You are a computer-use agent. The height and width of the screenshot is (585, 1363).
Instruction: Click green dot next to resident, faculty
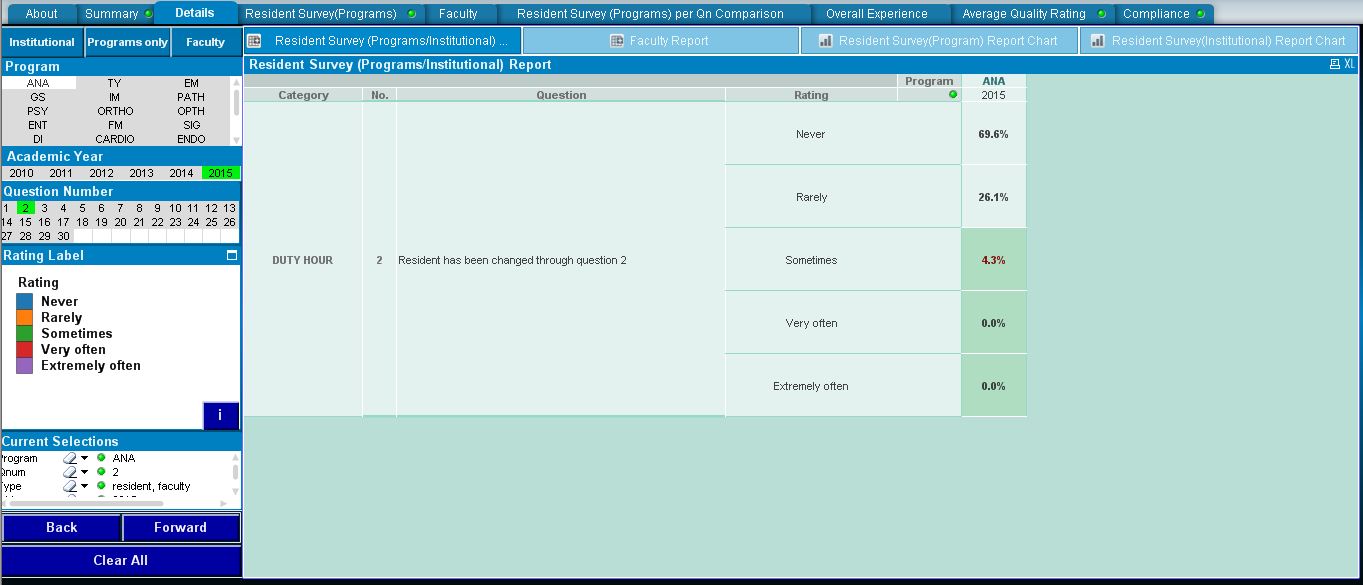click(x=101, y=486)
